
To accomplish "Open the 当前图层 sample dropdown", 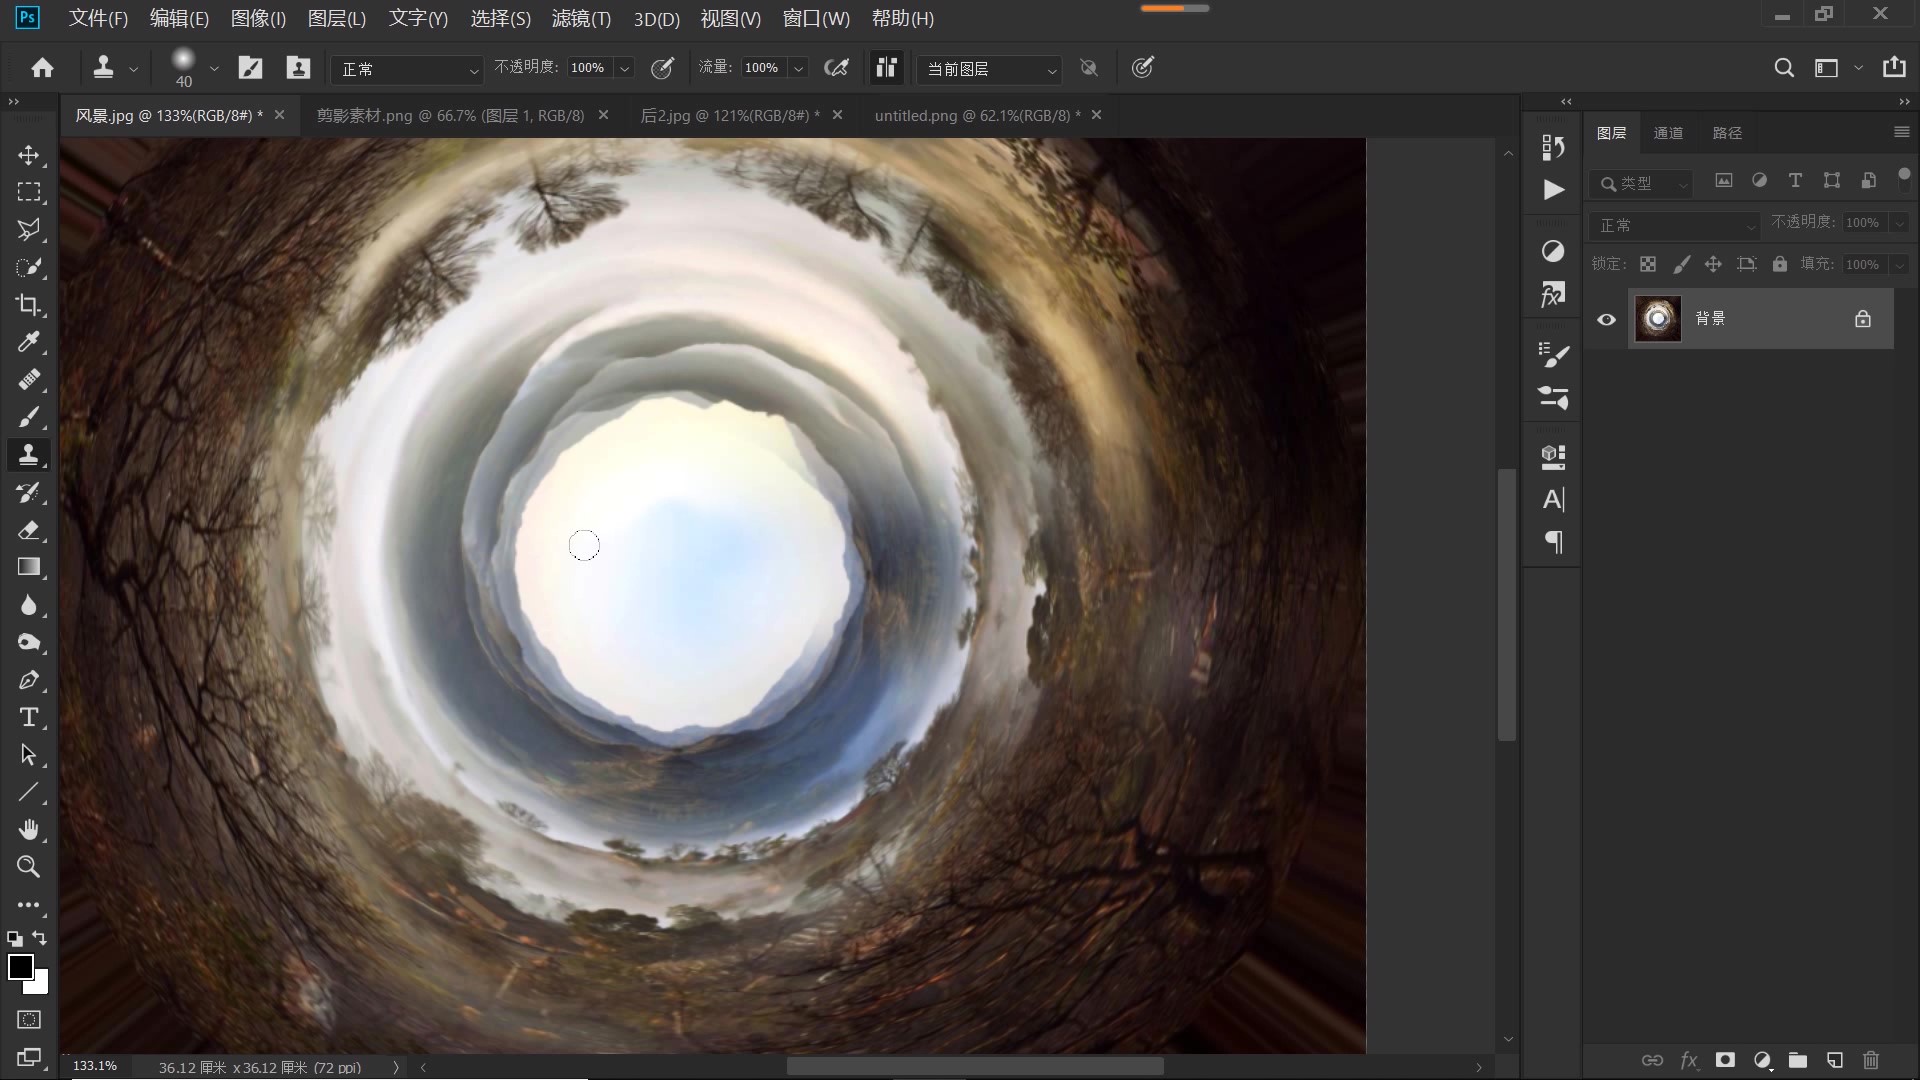I will click(x=988, y=69).
